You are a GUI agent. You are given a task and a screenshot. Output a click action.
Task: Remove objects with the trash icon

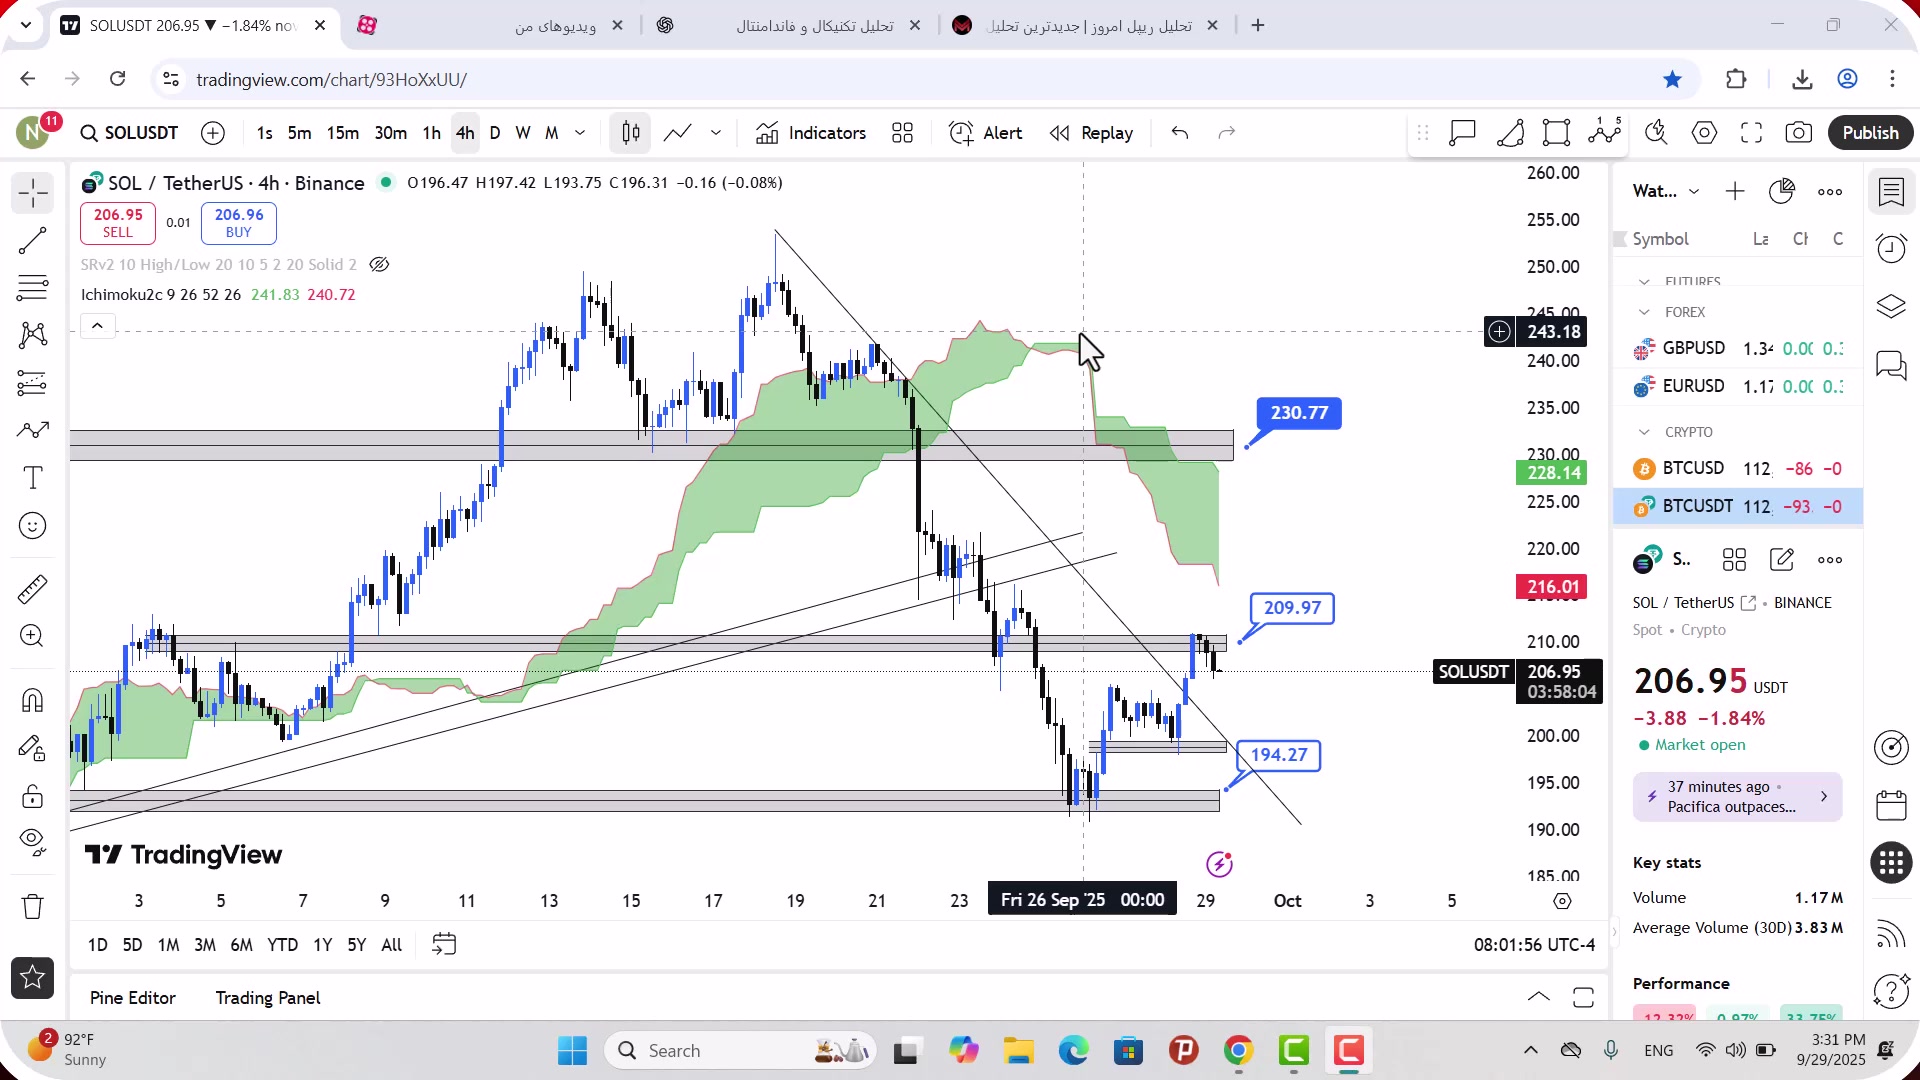tap(33, 906)
